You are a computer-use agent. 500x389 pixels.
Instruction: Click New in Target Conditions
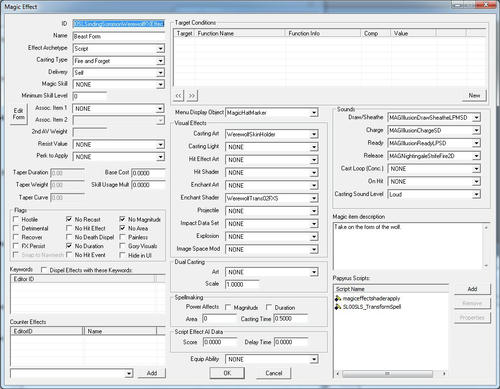[474, 96]
